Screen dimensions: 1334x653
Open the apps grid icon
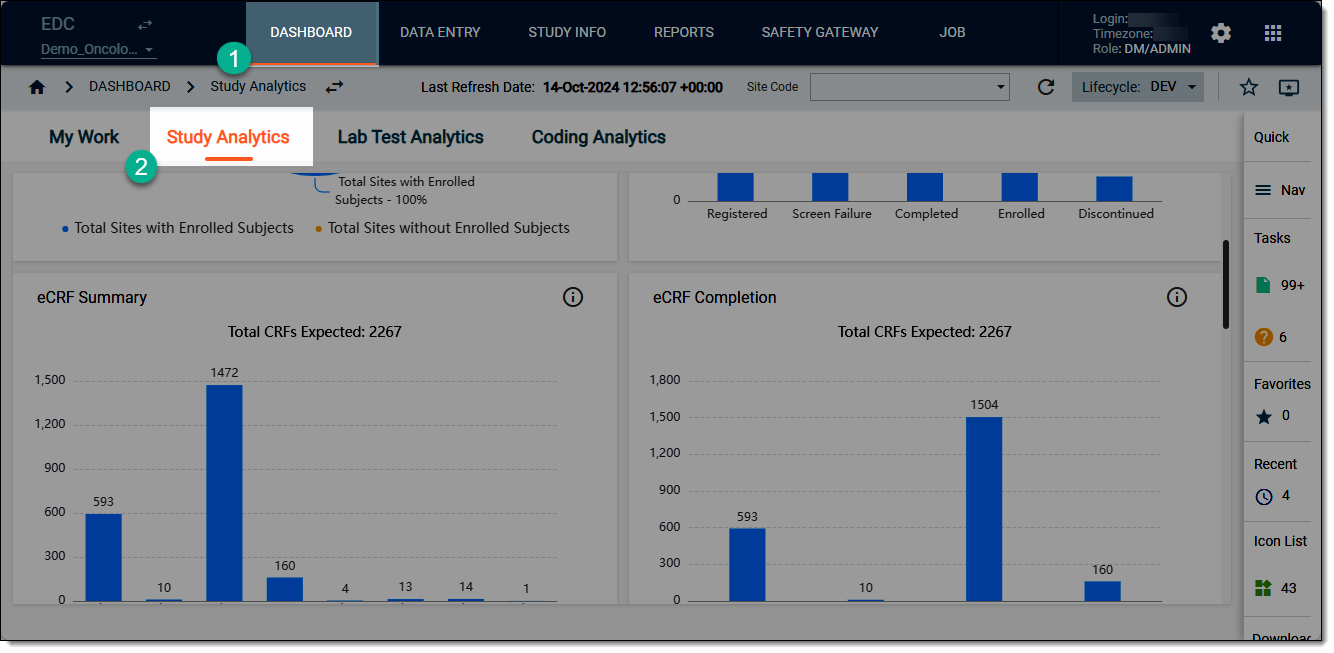1273,33
